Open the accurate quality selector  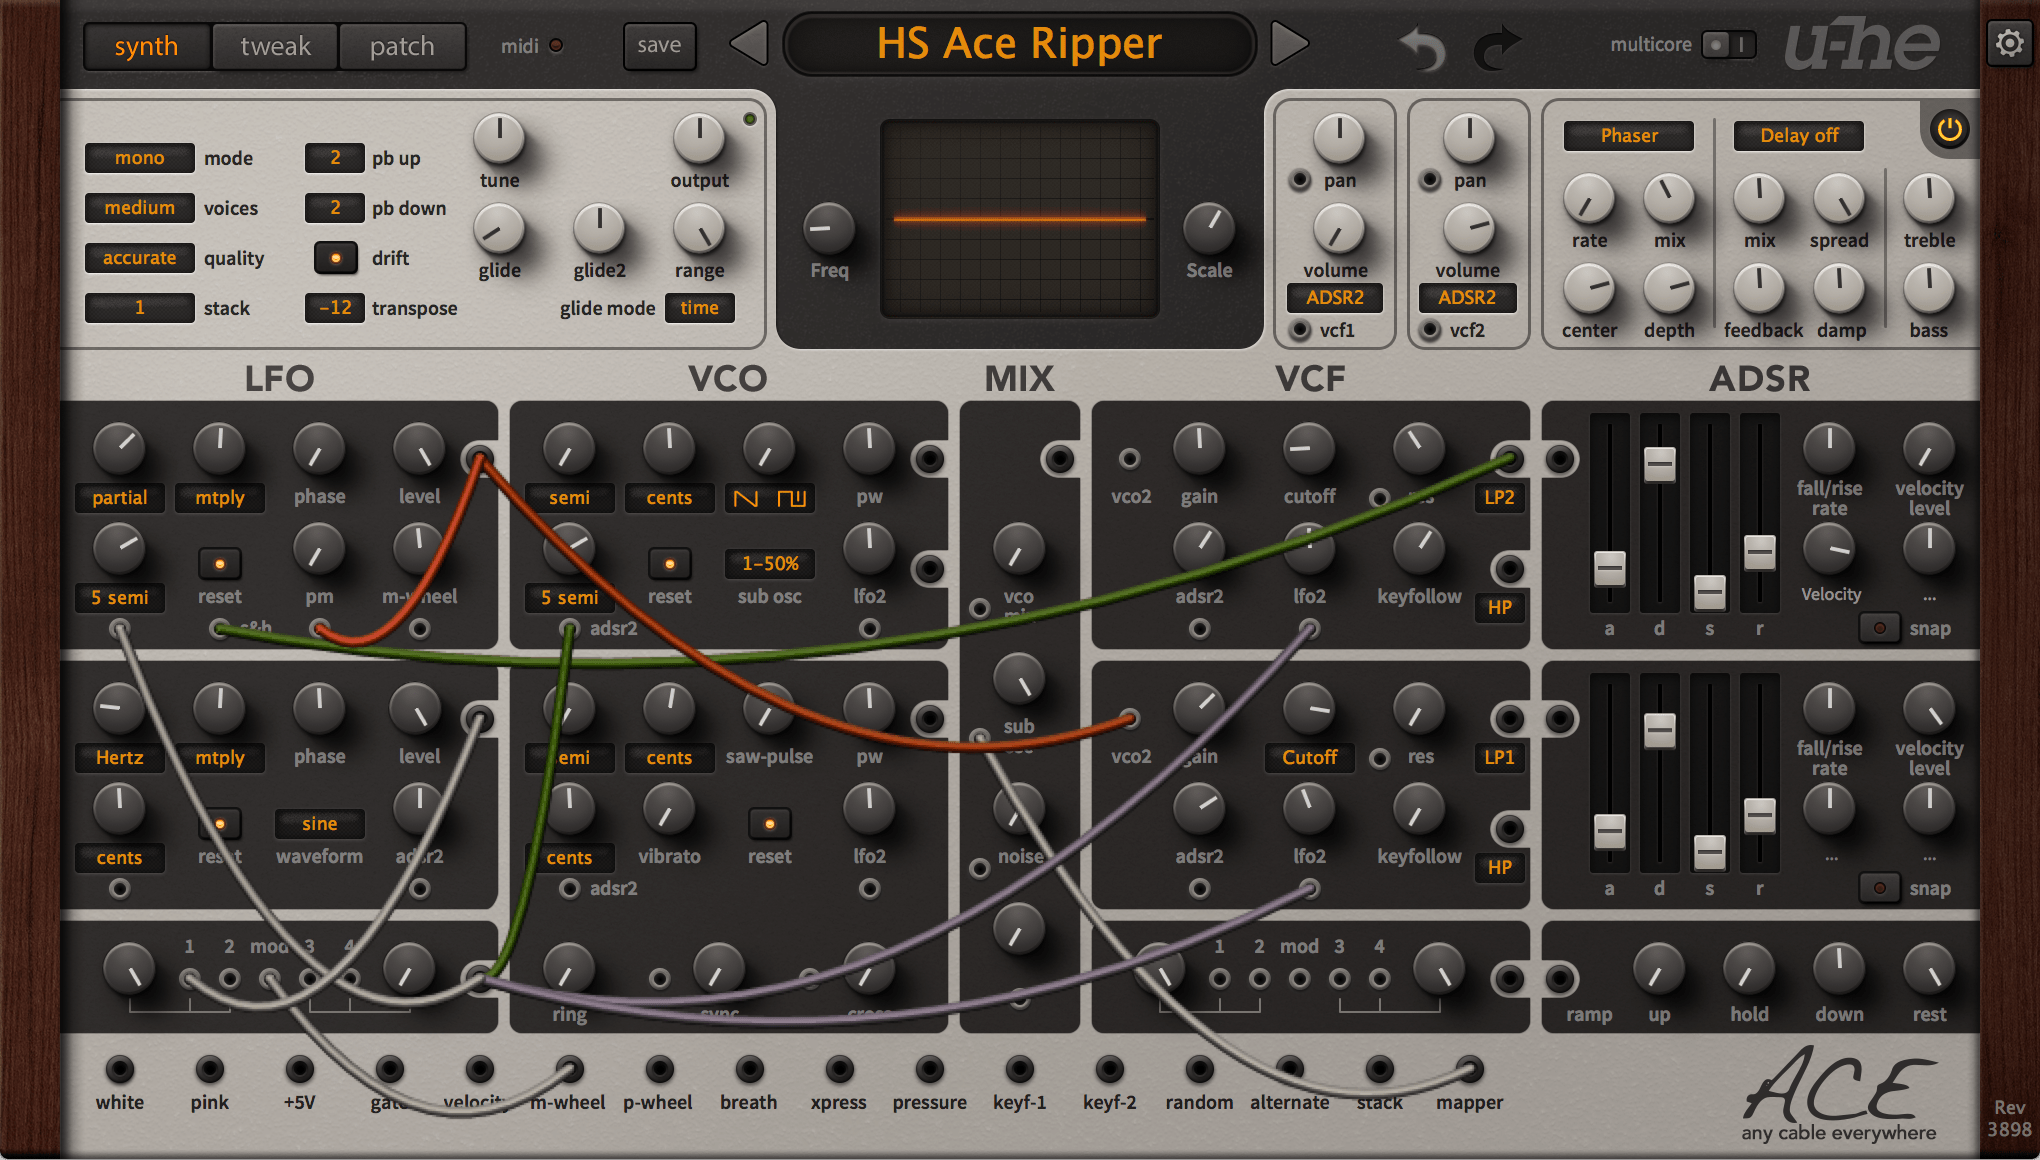[139, 258]
